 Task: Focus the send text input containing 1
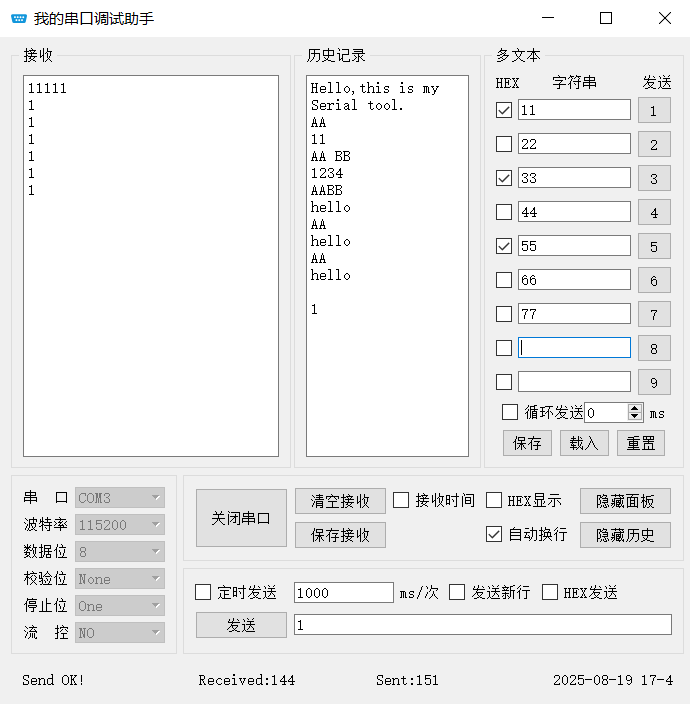483,625
